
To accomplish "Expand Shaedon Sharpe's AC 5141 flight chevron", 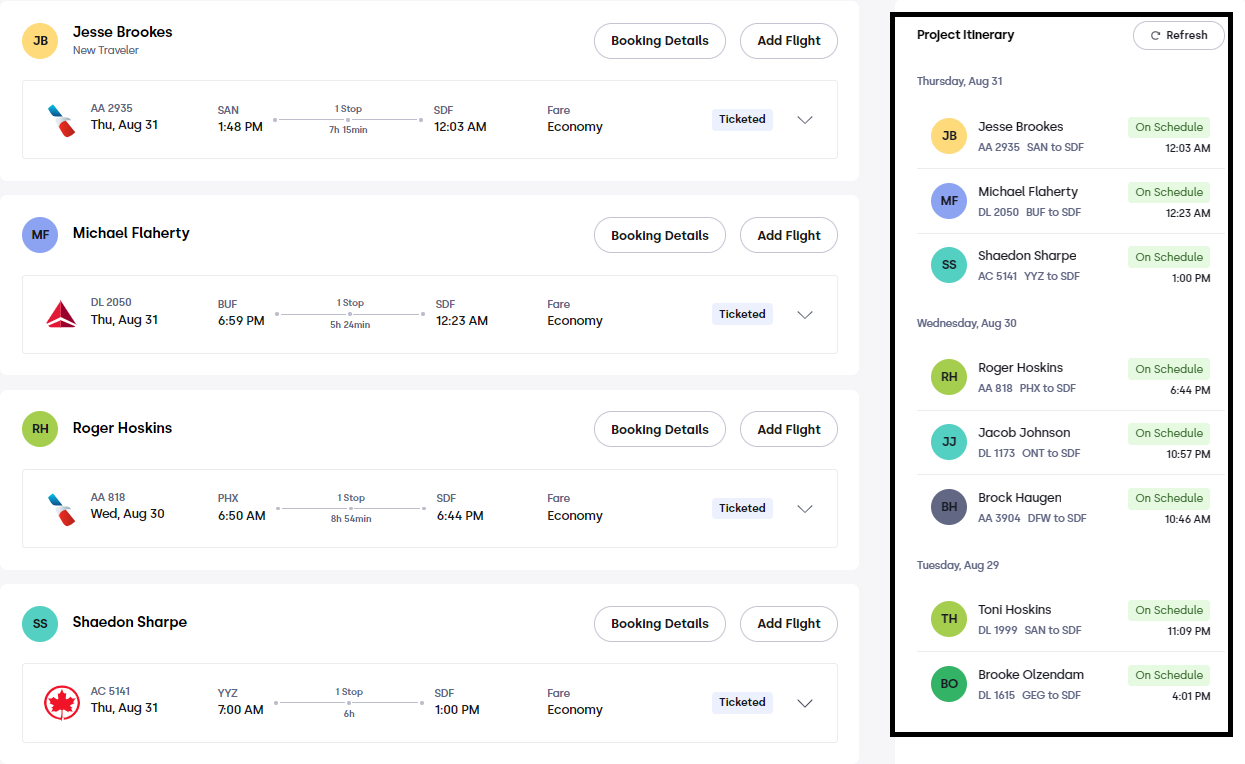I will (805, 702).
